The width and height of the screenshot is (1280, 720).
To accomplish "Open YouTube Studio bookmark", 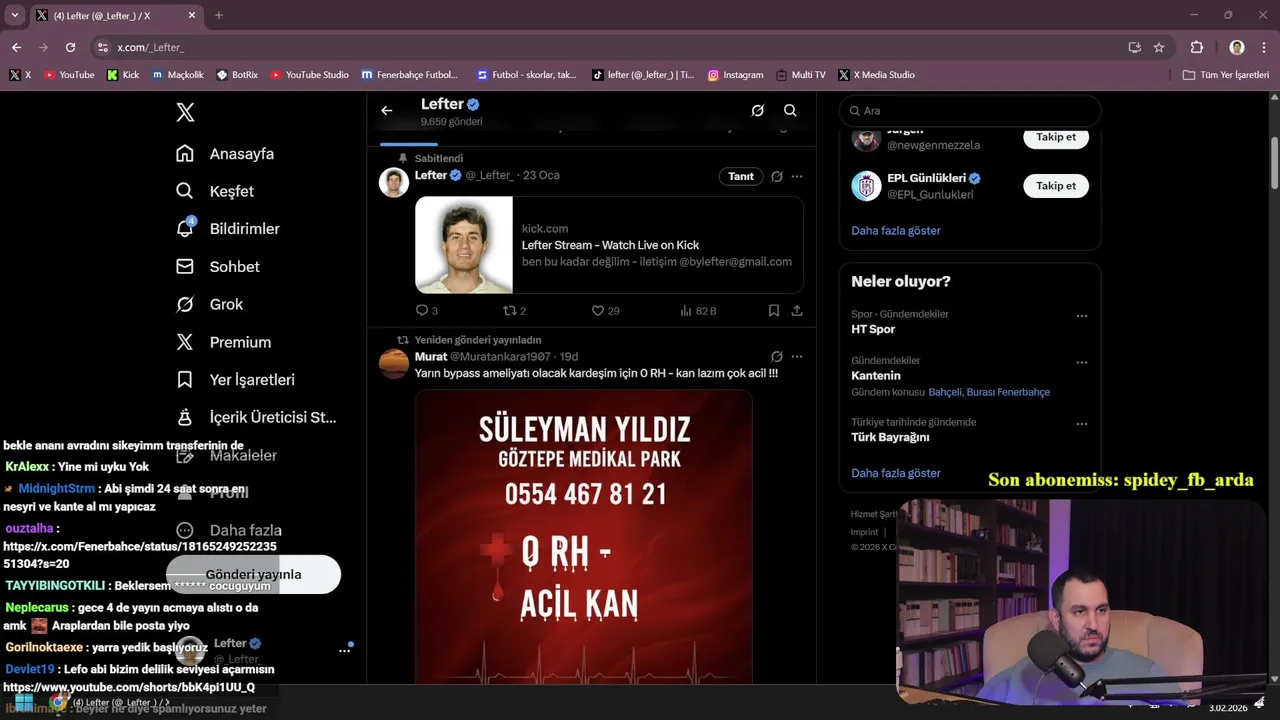I will coord(309,75).
